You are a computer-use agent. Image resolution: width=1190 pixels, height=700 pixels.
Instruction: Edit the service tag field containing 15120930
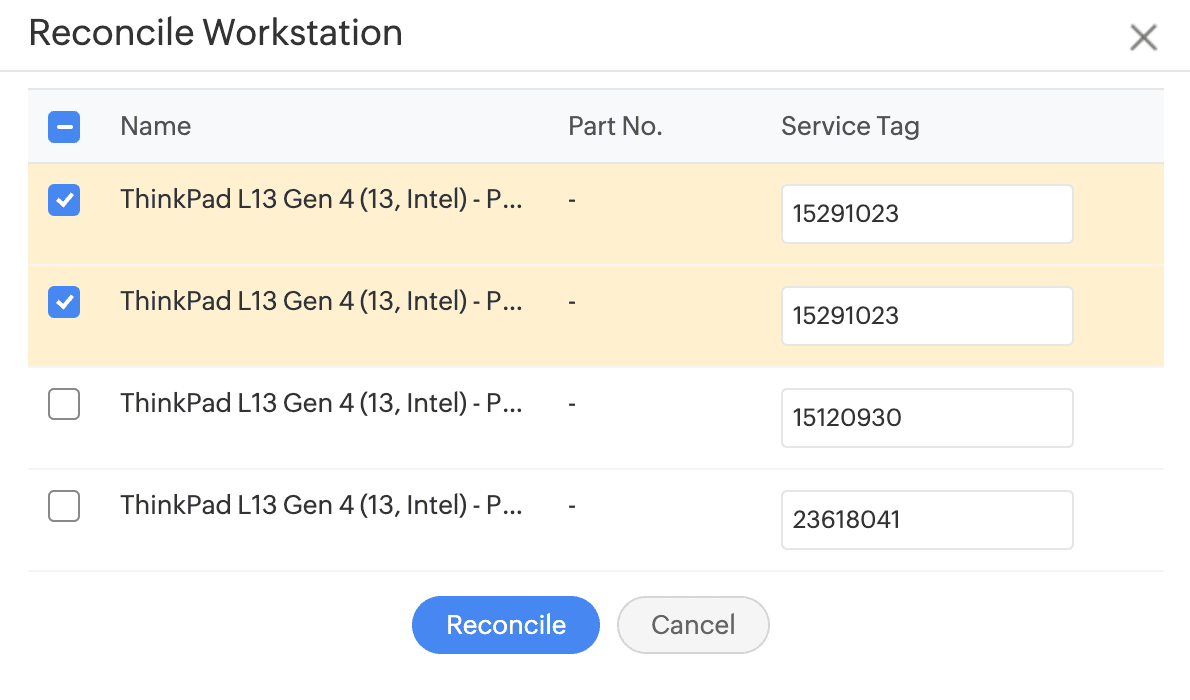pos(926,418)
